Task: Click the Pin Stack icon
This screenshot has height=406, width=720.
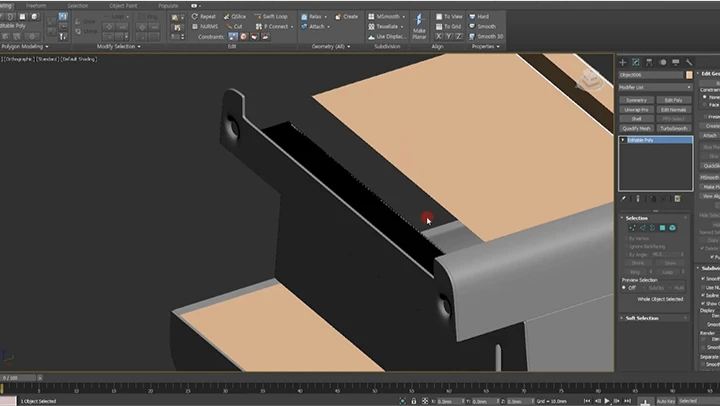Action: tap(623, 199)
